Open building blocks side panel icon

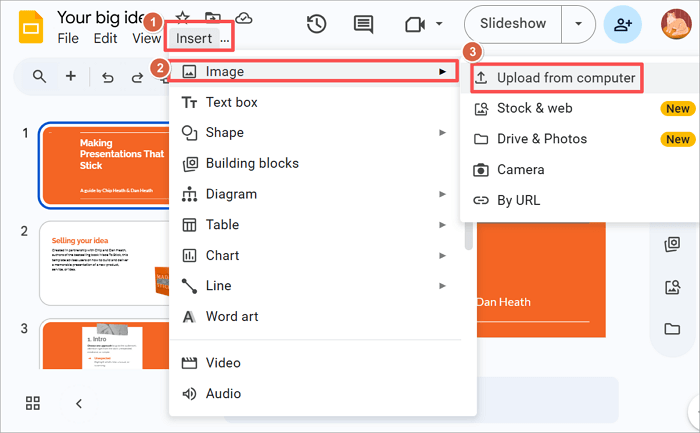[x=672, y=244]
